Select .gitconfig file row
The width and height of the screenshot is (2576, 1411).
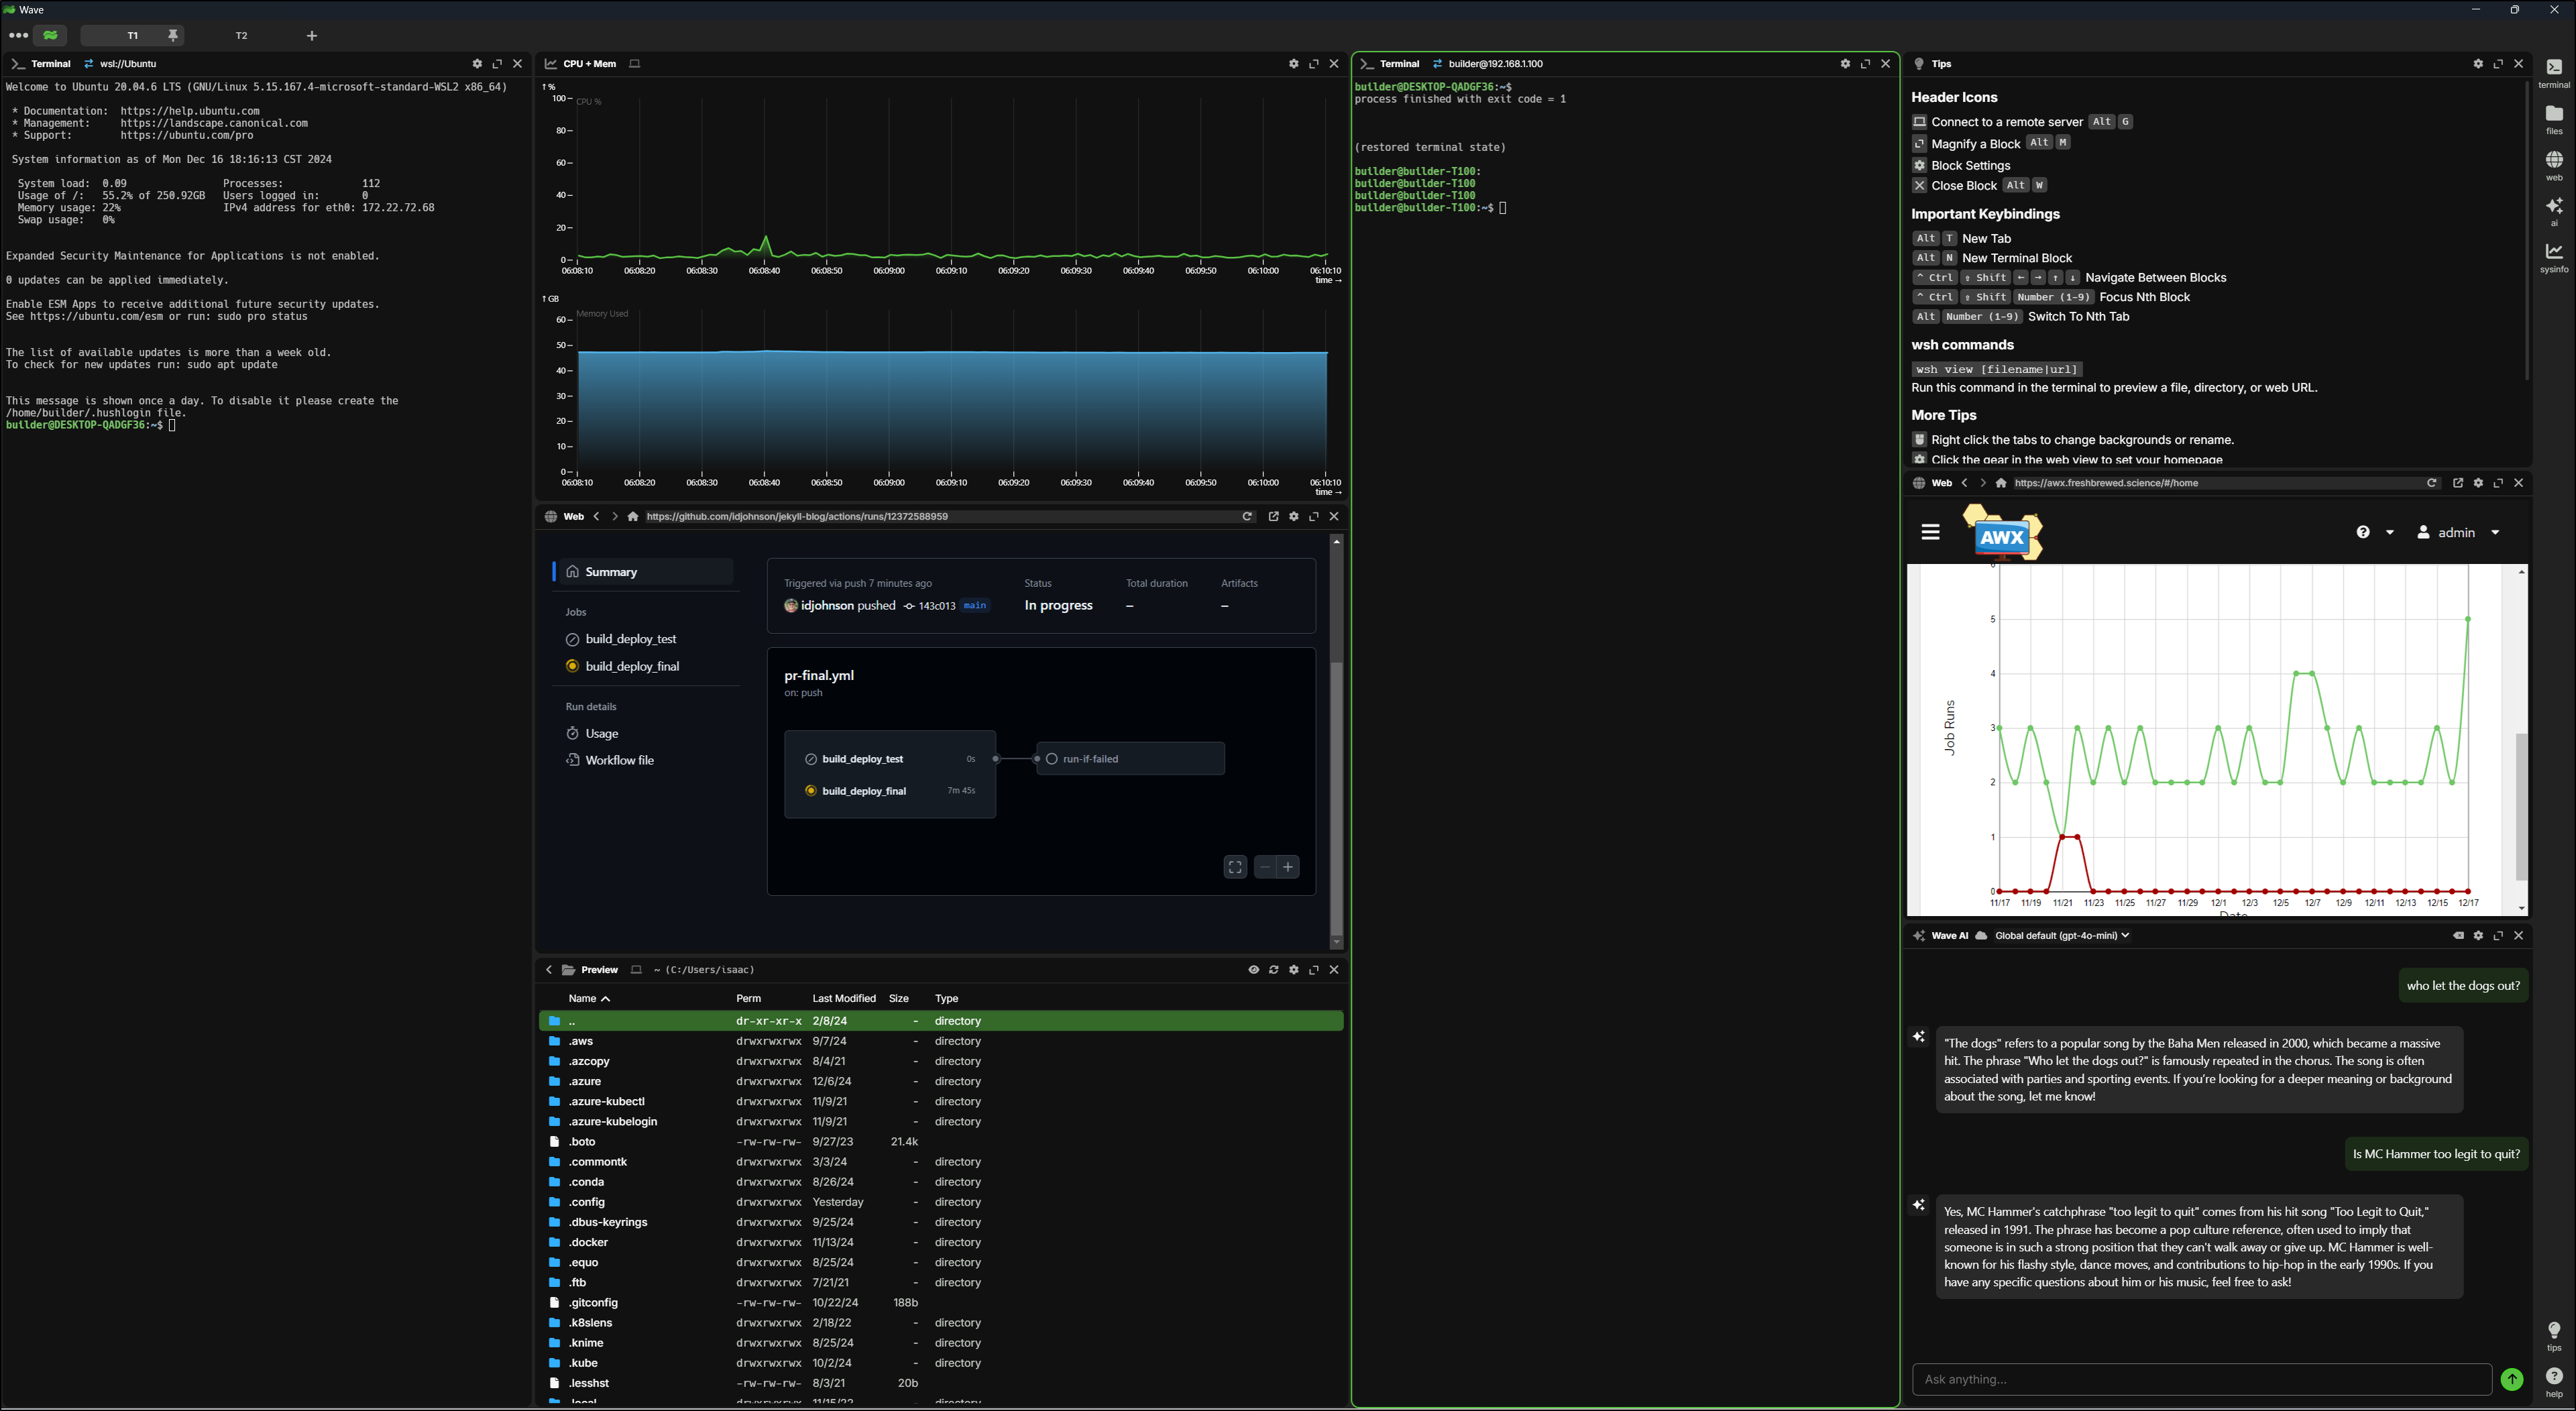(x=940, y=1303)
